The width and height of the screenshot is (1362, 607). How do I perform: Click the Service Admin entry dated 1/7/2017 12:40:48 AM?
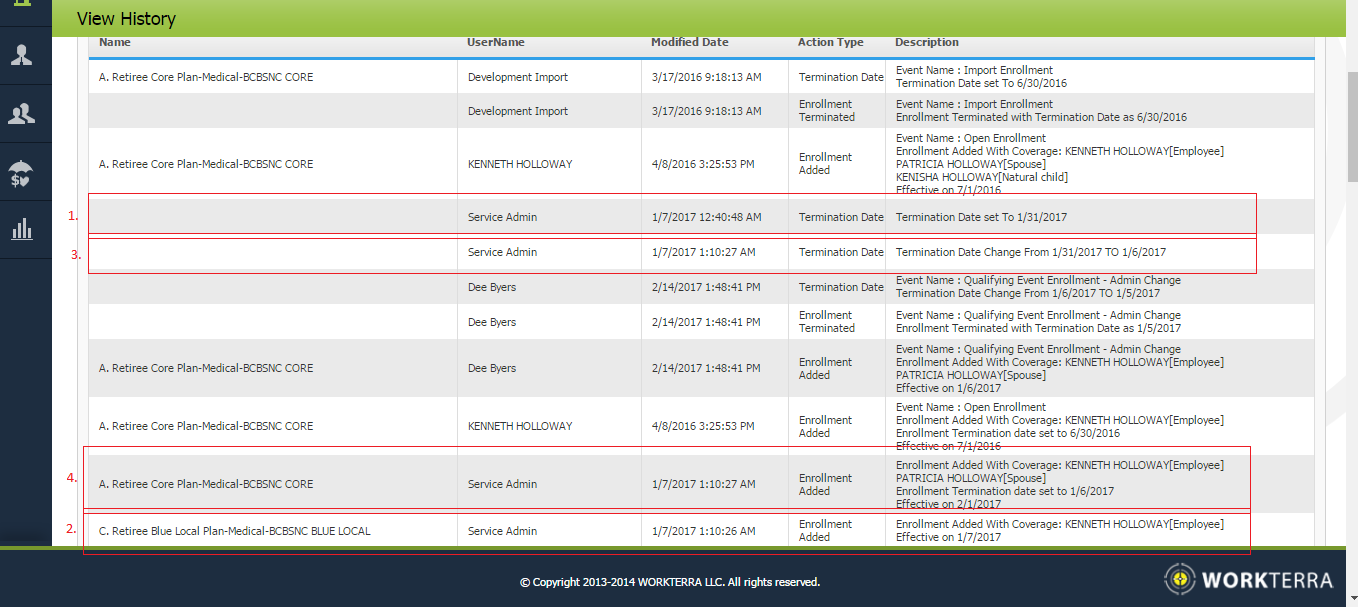(502, 217)
